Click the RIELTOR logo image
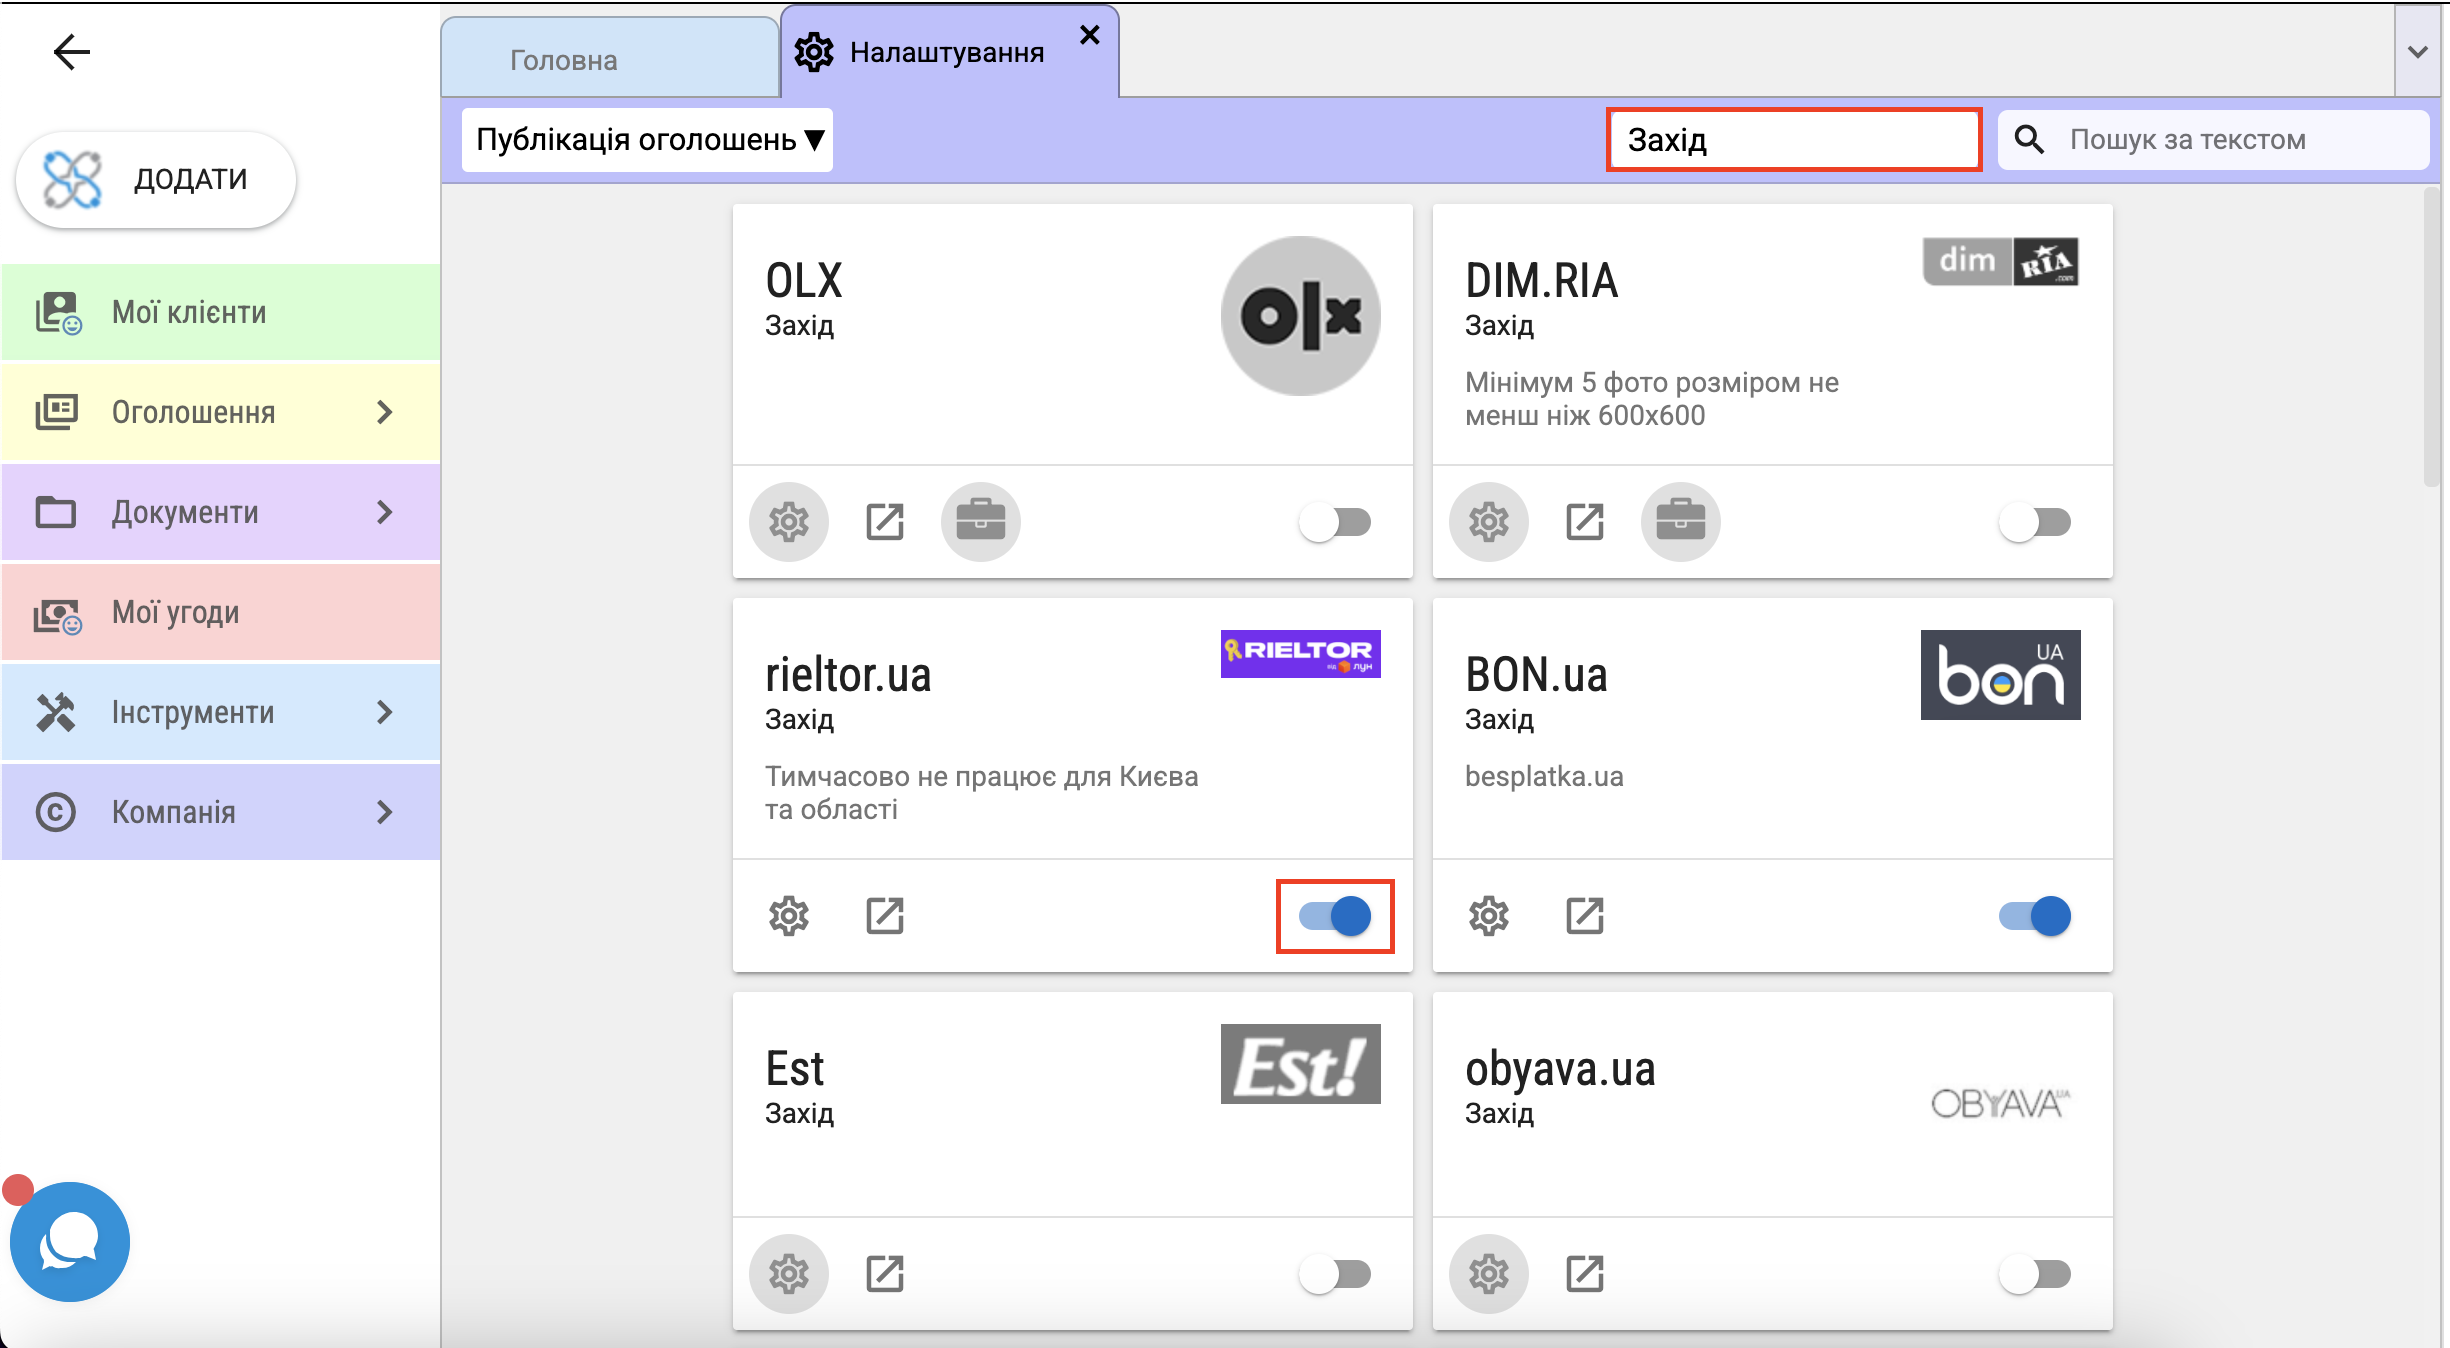Image resolution: width=2450 pixels, height=1348 pixels. 1301,654
